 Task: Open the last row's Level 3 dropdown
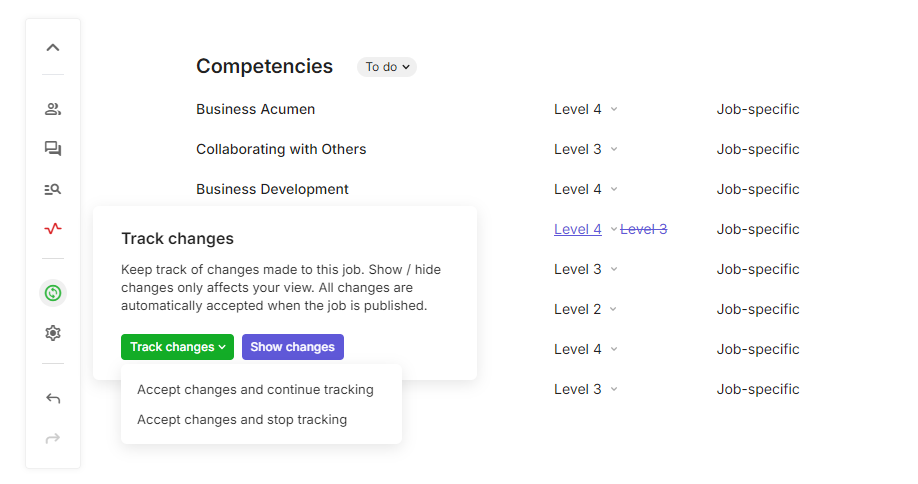pyautogui.click(x=586, y=389)
